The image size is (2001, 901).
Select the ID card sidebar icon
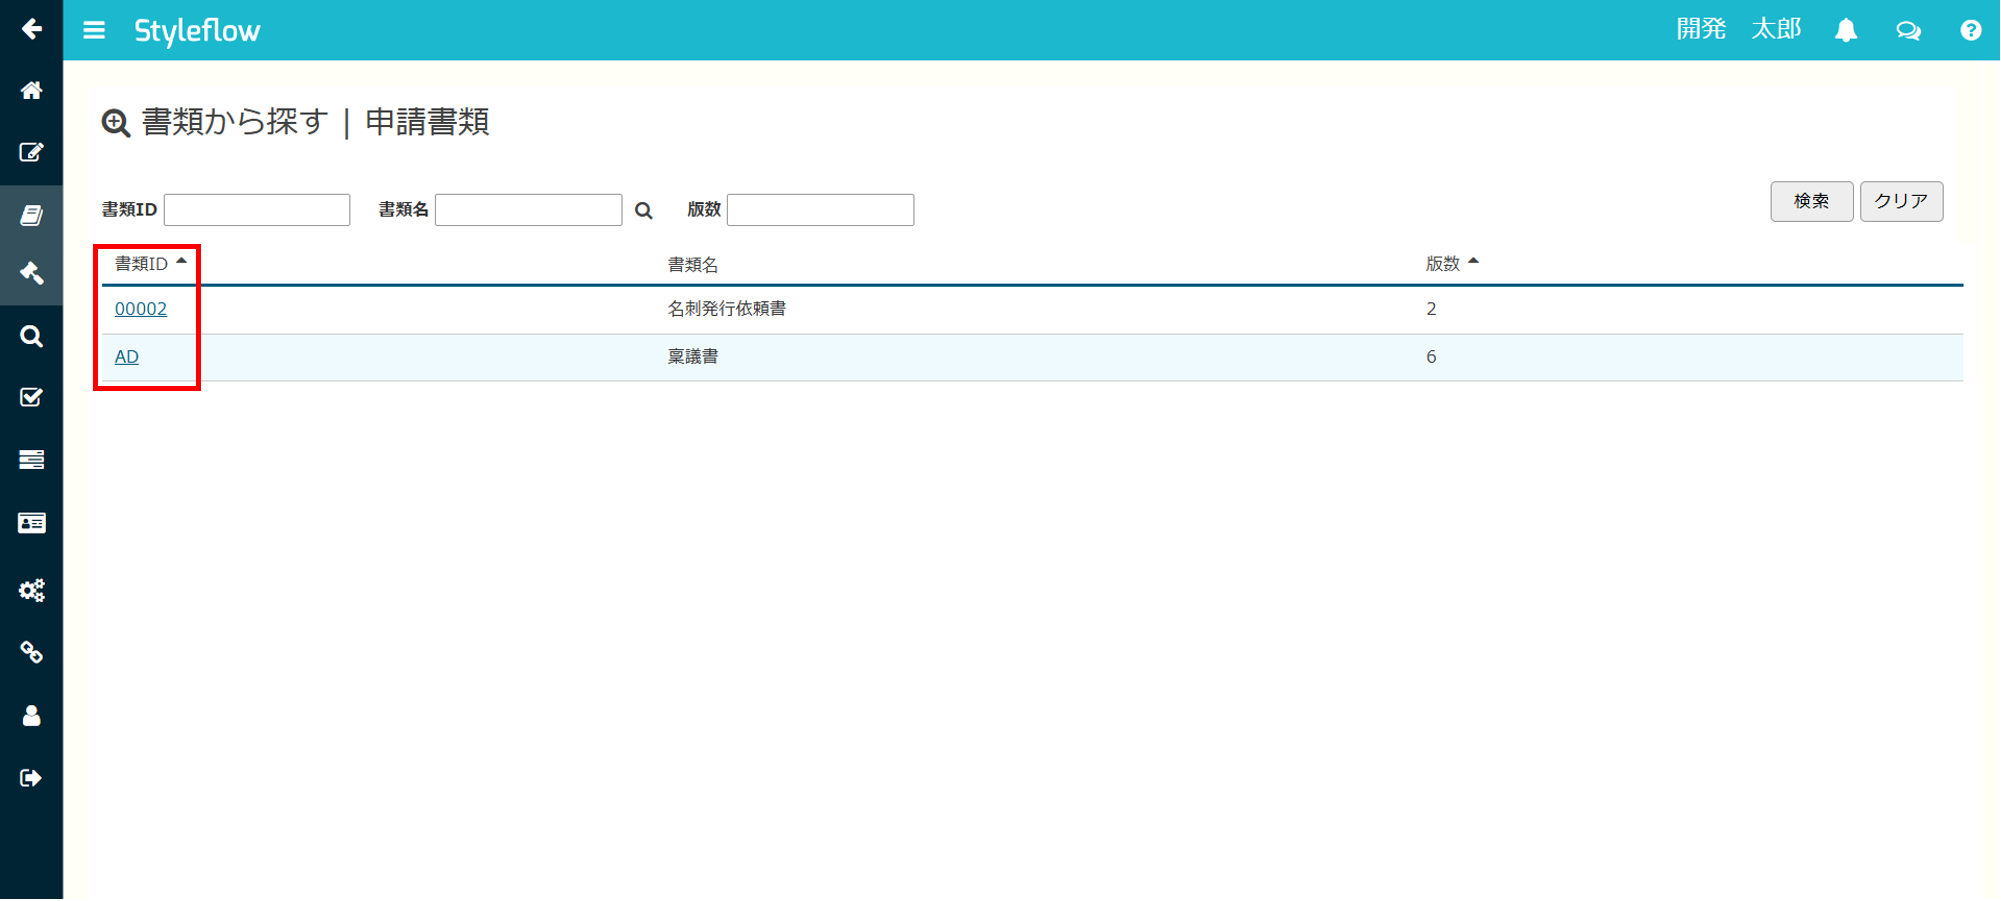point(31,523)
